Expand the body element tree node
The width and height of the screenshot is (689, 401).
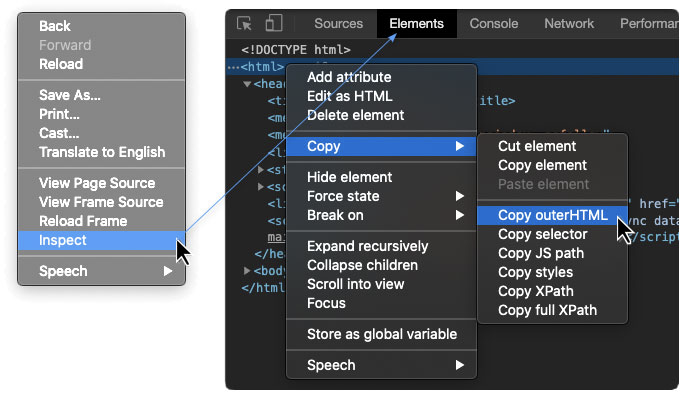tap(247, 271)
